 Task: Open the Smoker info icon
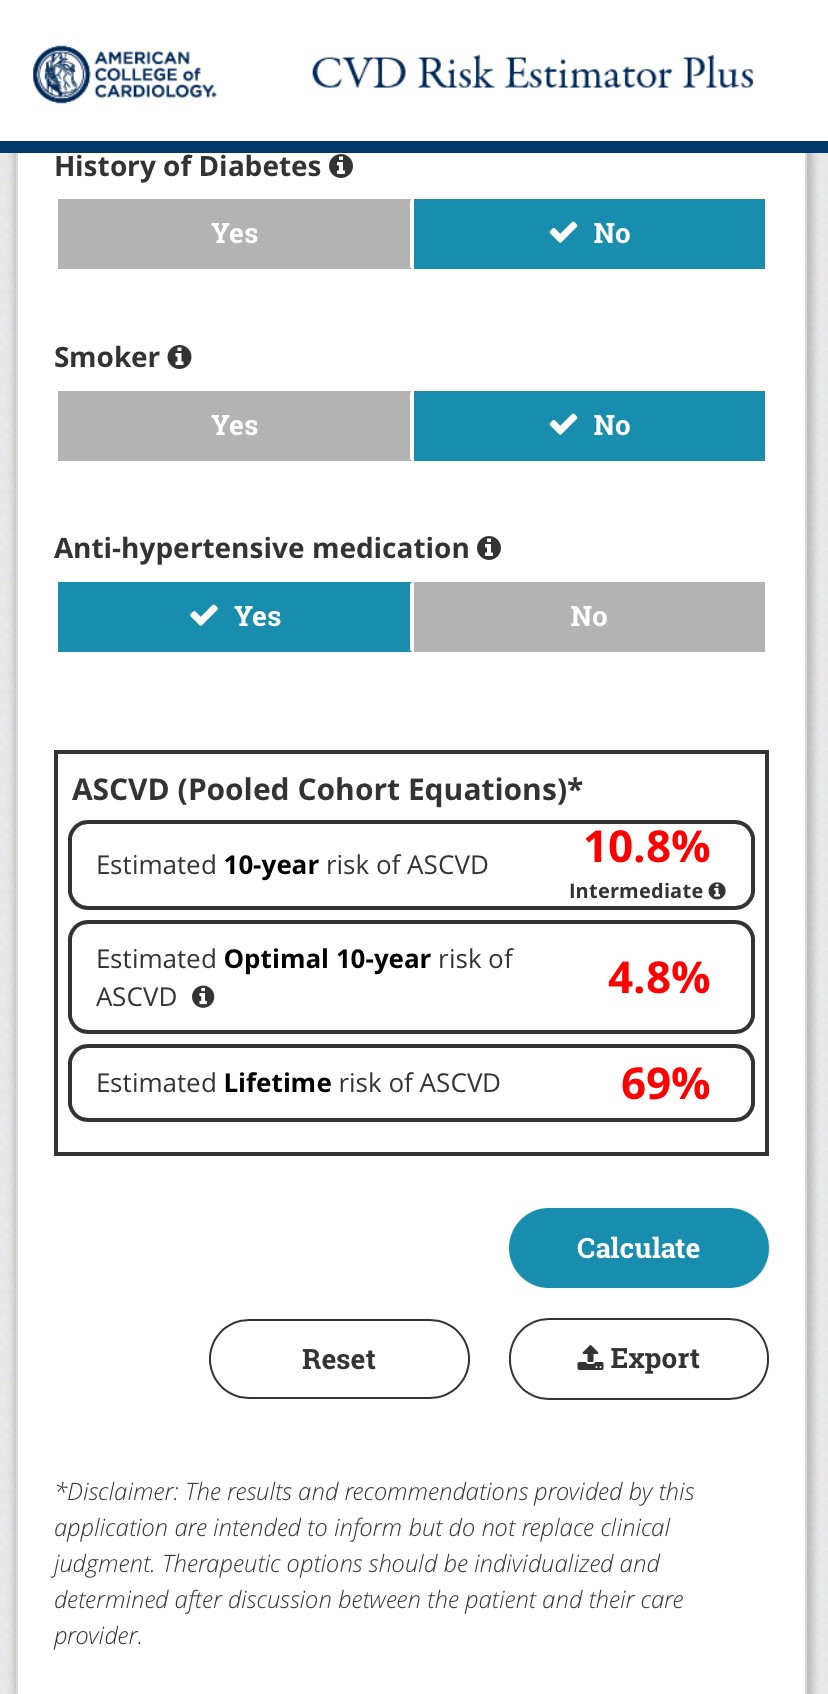coord(180,357)
